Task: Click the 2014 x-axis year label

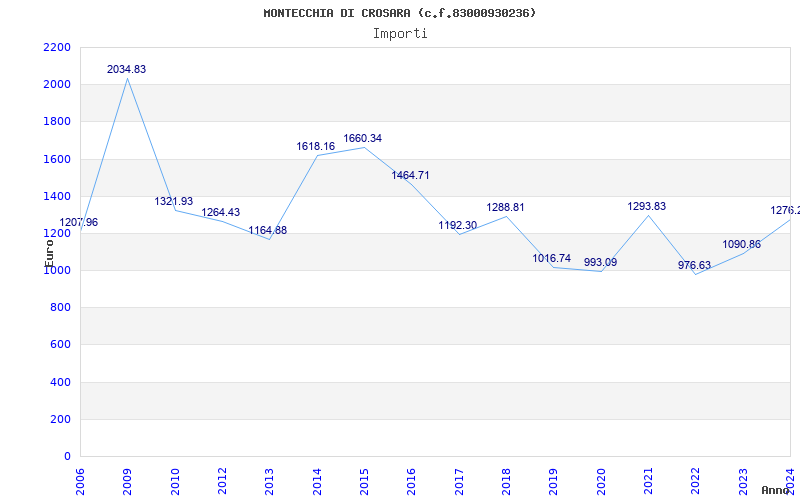Action: pyautogui.click(x=317, y=481)
